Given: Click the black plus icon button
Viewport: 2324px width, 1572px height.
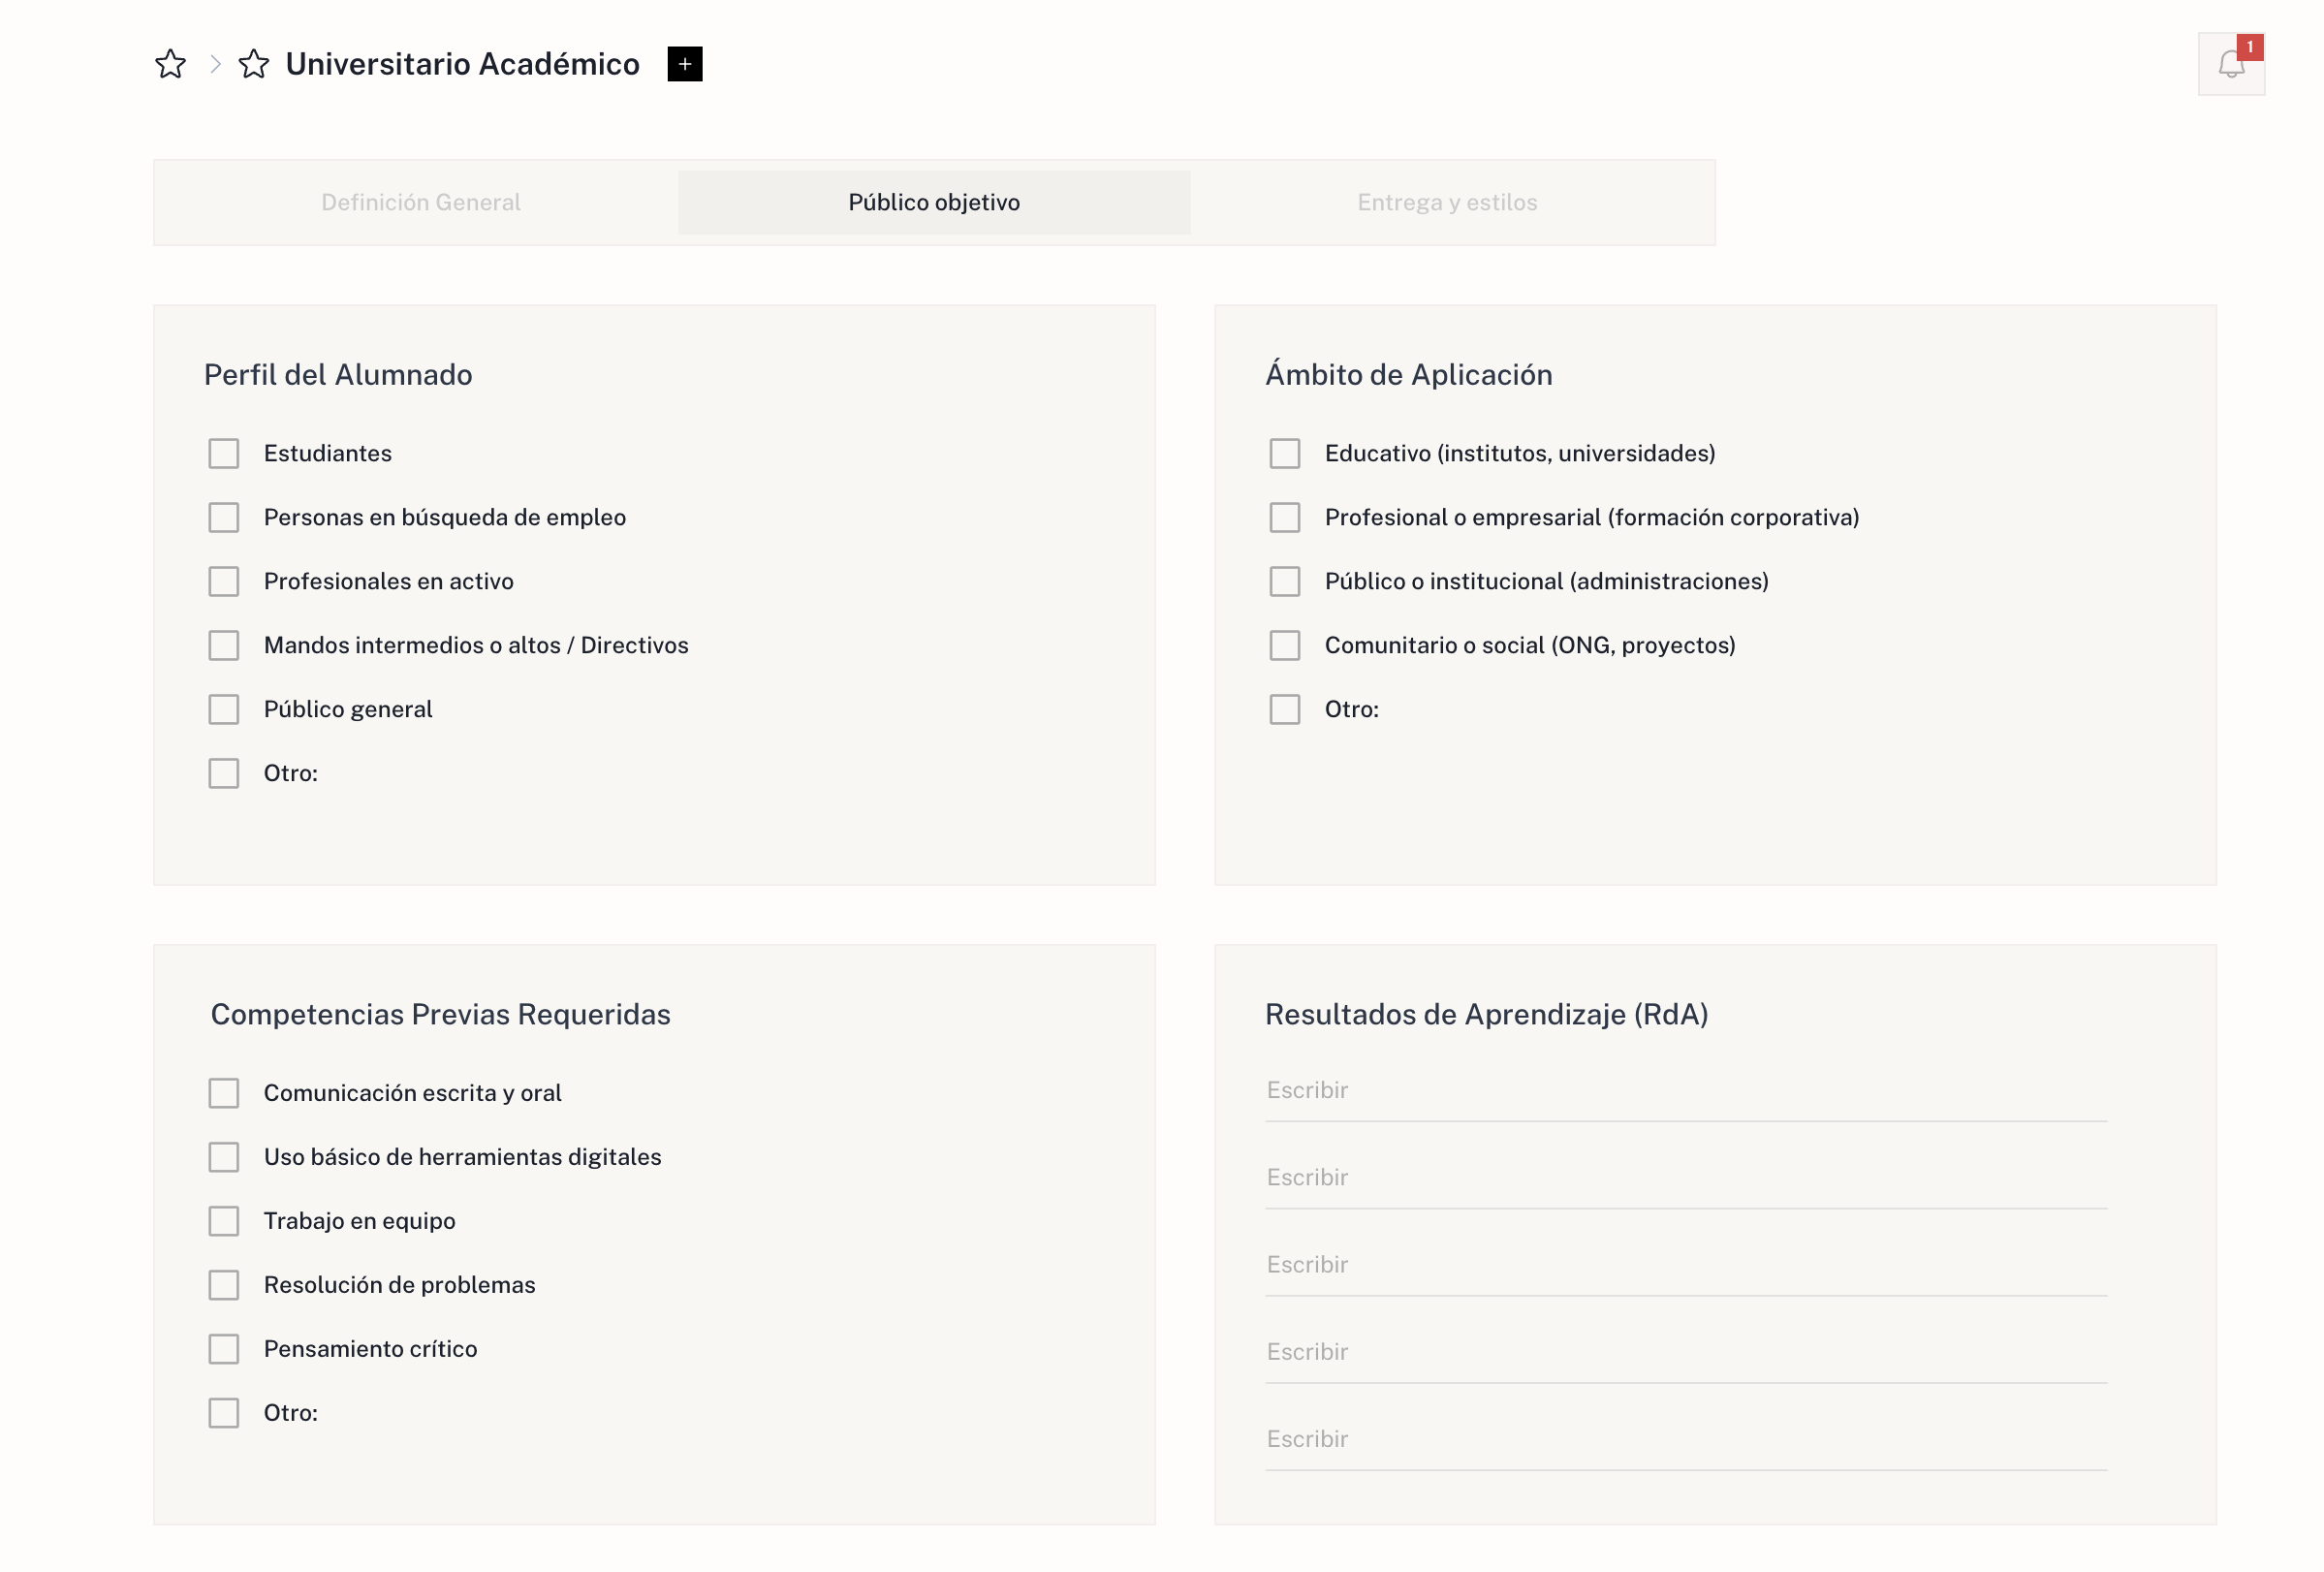Looking at the screenshot, I should coord(684,64).
